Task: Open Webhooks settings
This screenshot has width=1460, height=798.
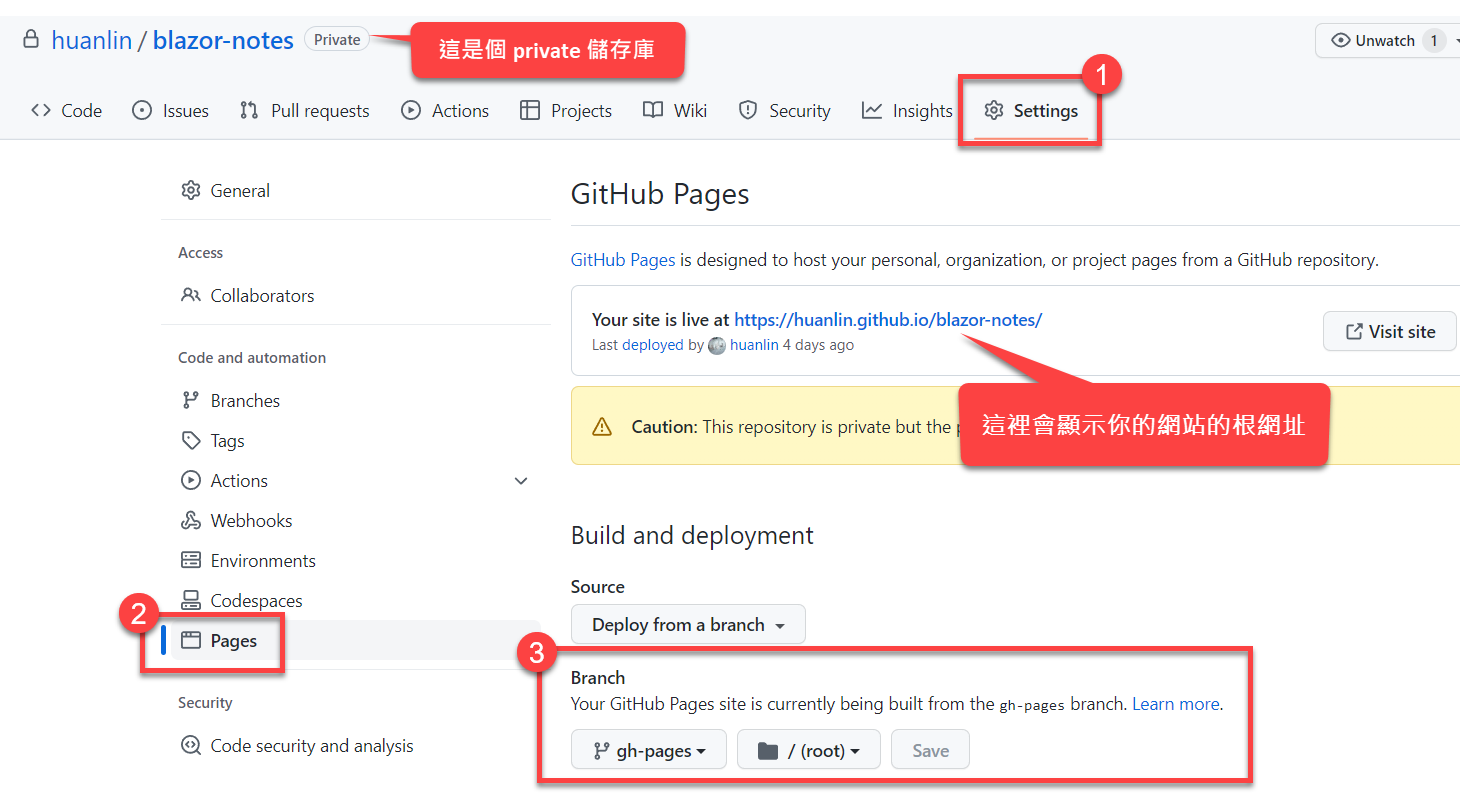Action: 251,520
